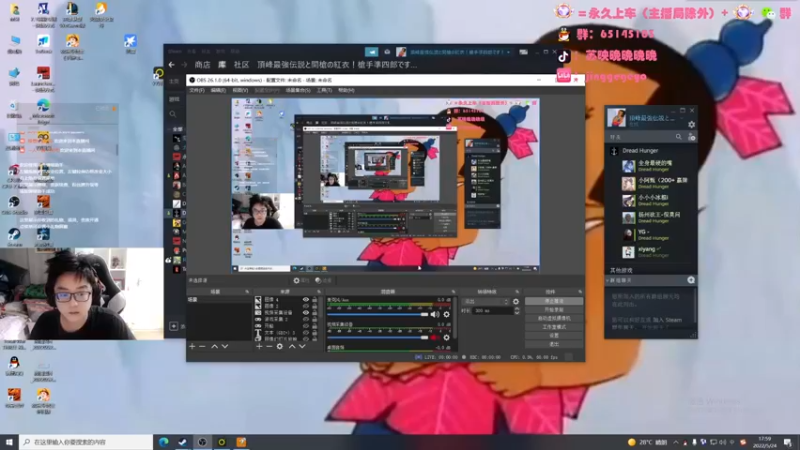Adjust first mixer channel volume slider
The height and width of the screenshot is (450, 800).
pyautogui.click(x=378, y=314)
